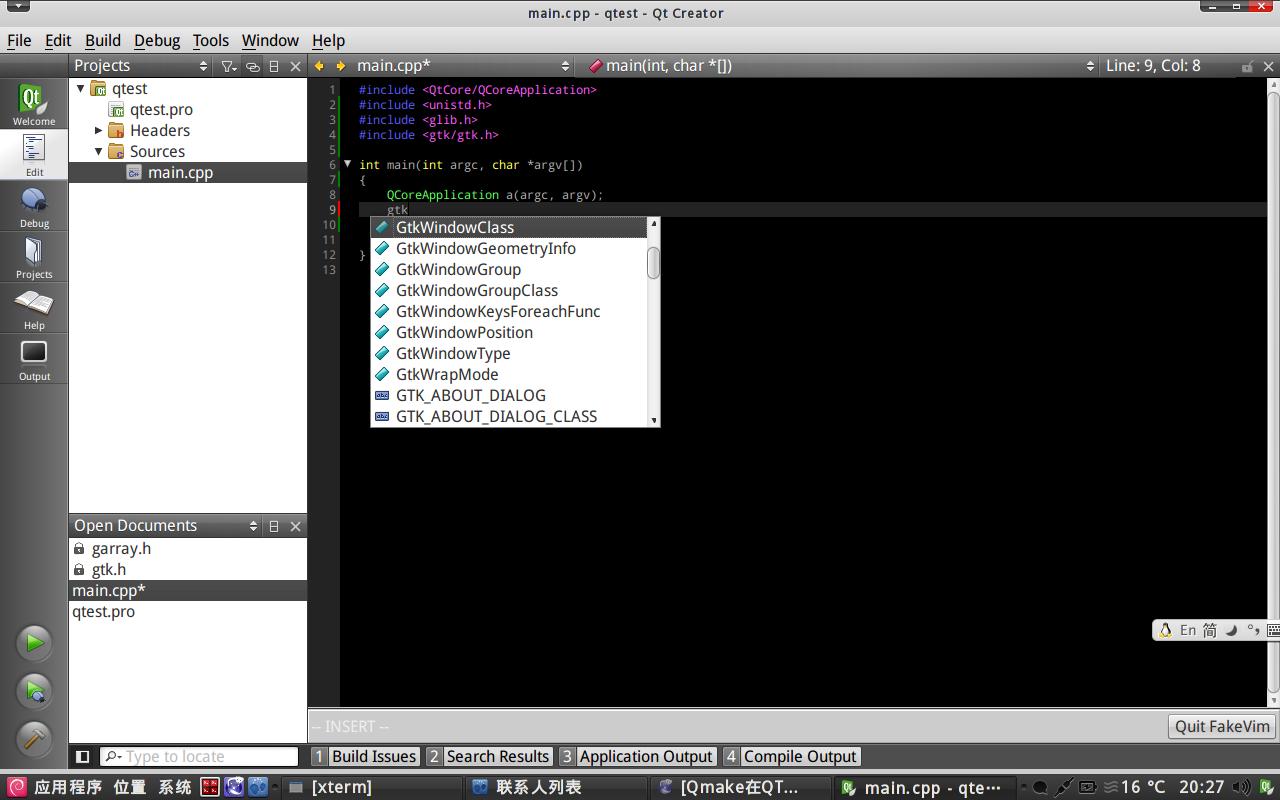Open the filter tree options in Projects panel
The width and height of the screenshot is (1280, 800).
click(229, 66)
